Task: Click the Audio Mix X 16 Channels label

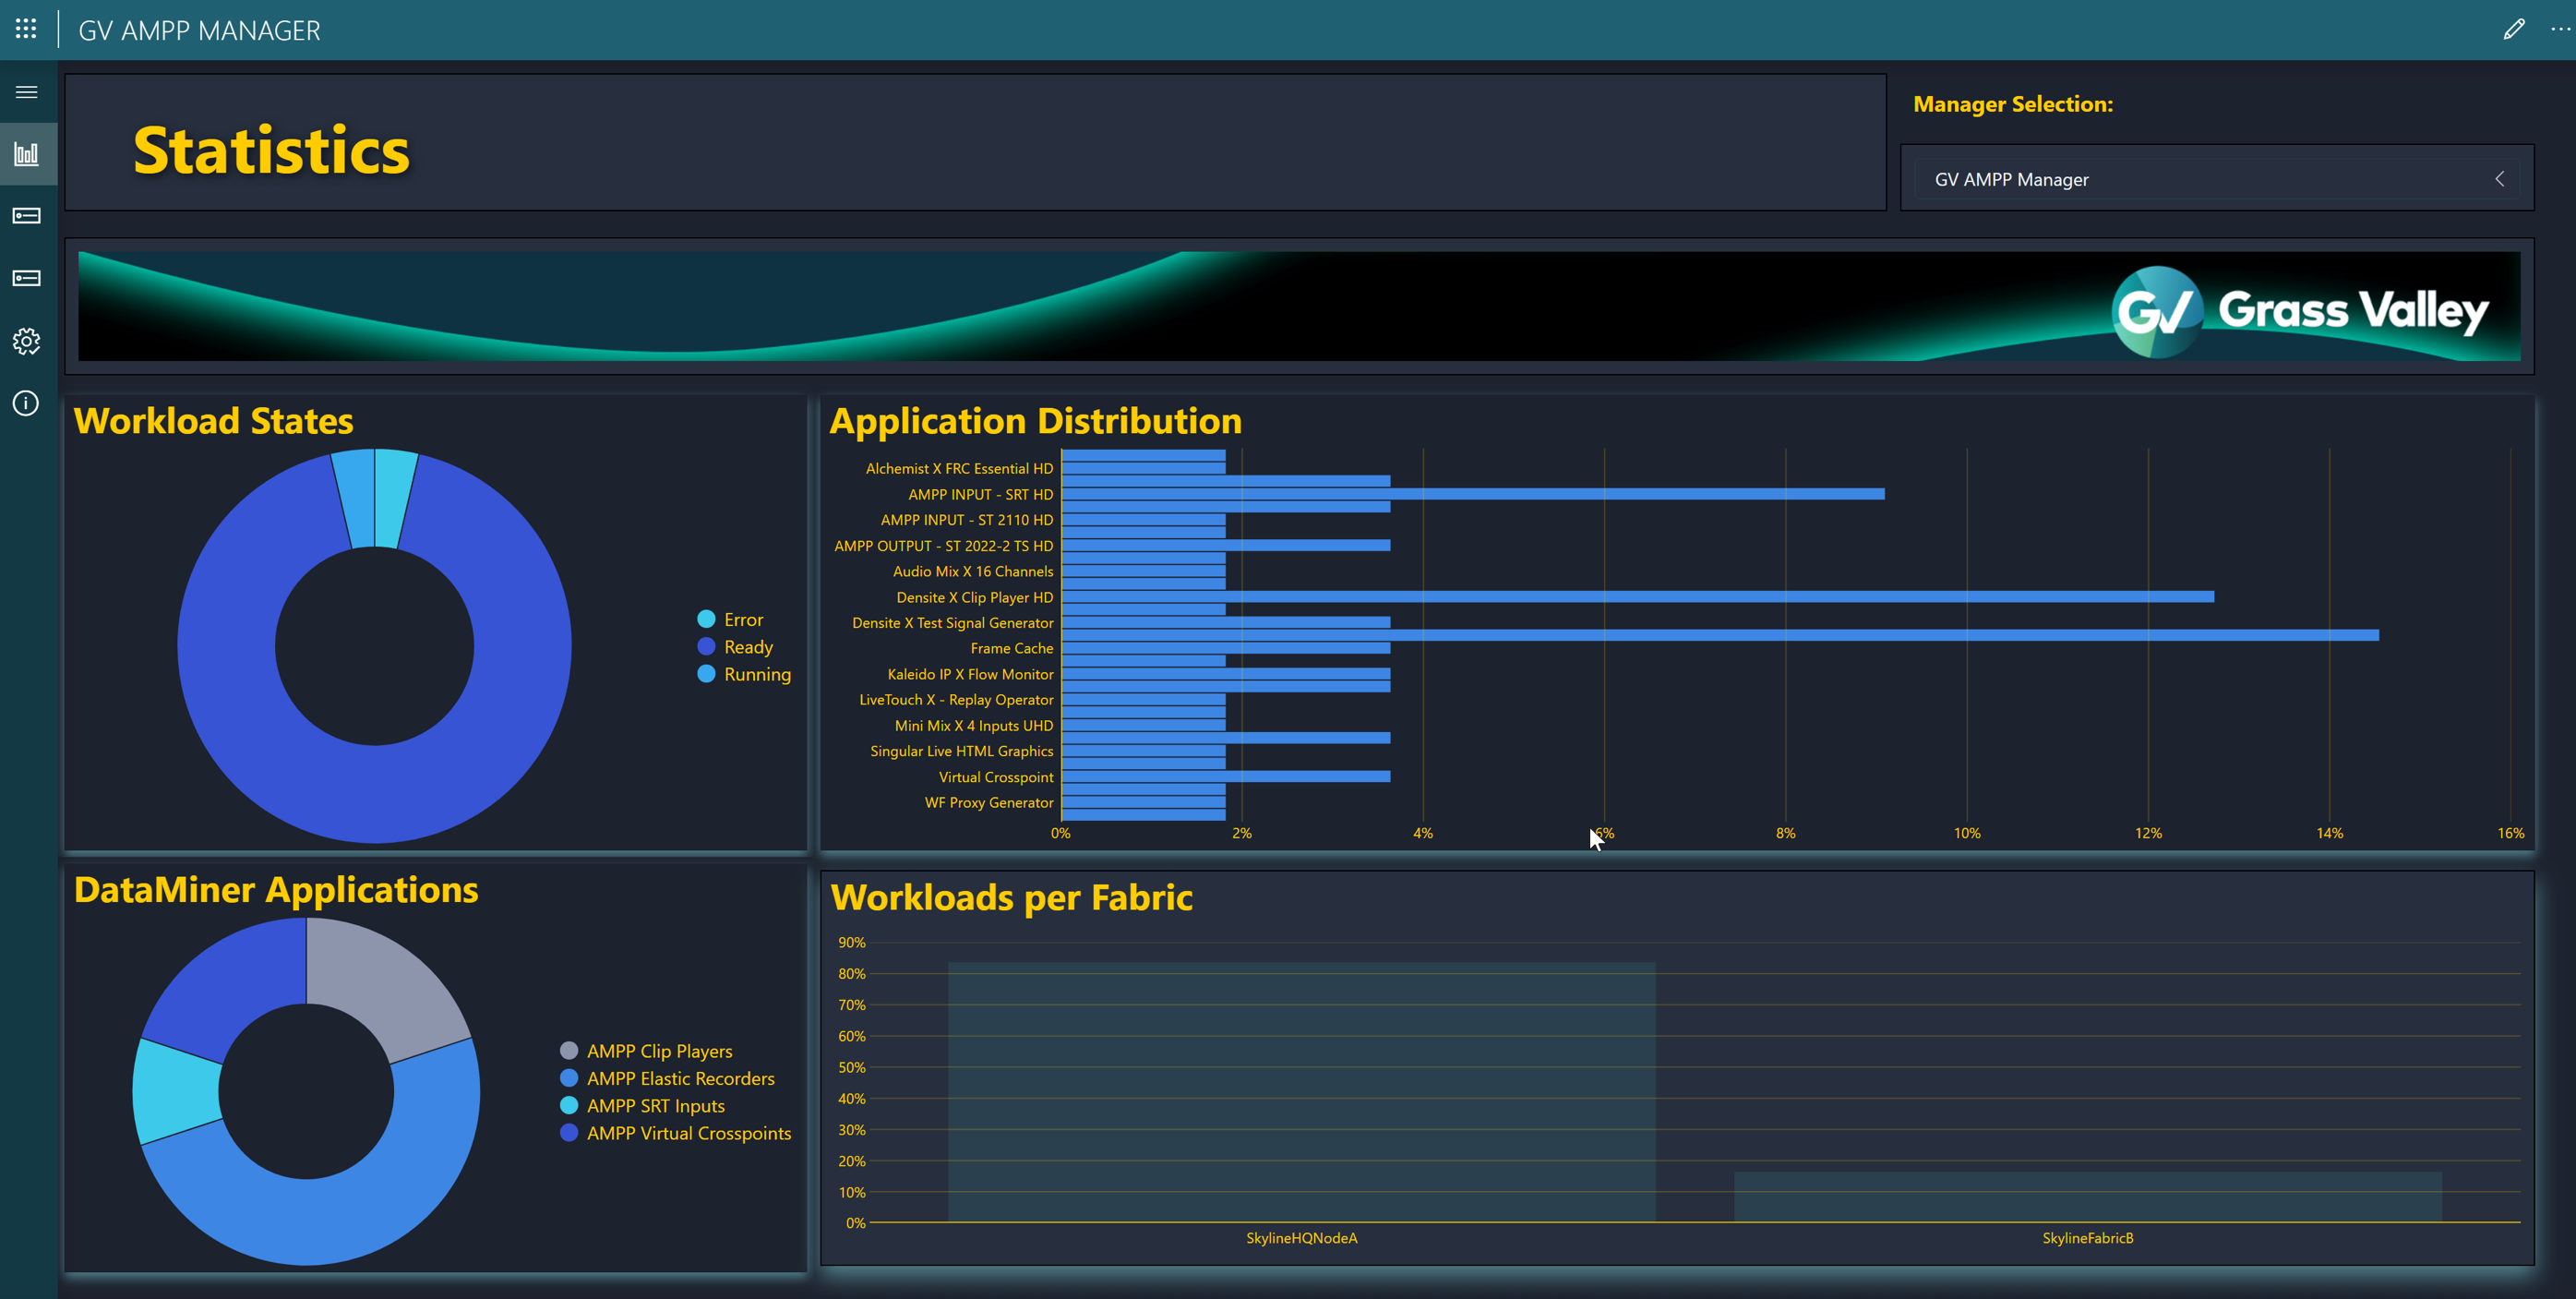Action: pyautogui.click(x=973, y=571)
